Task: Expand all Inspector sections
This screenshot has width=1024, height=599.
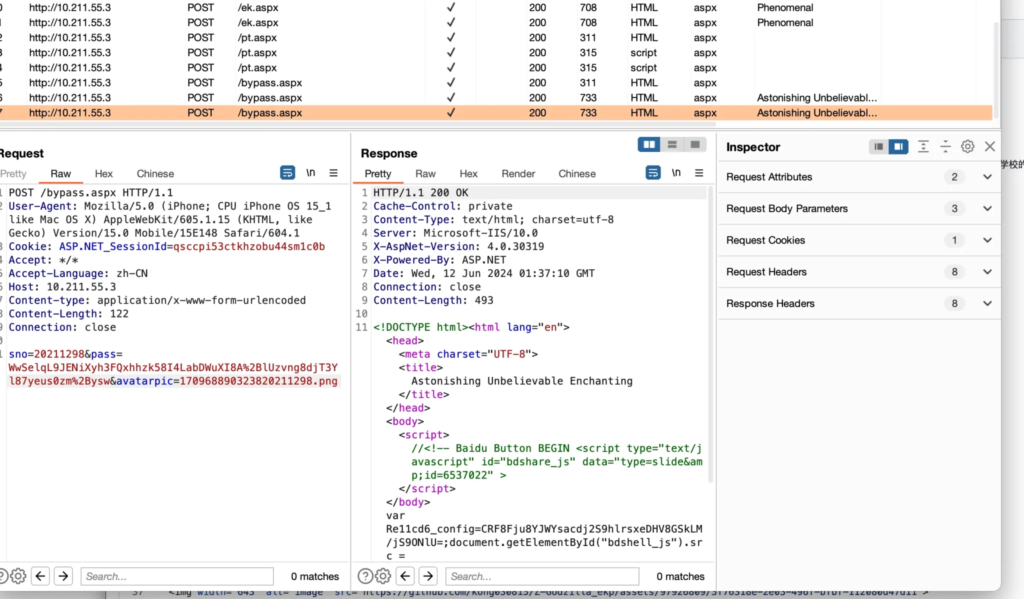Action: 923,147
